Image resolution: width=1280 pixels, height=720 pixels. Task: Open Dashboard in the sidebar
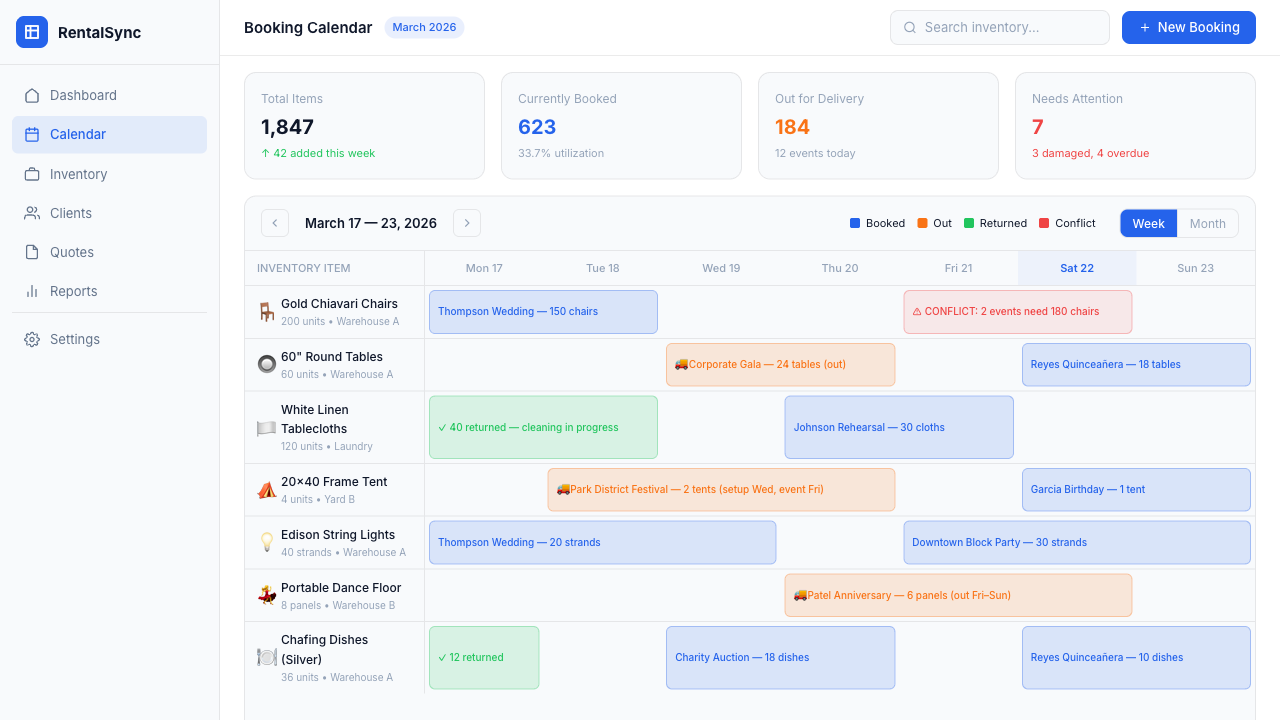point(109,95)
